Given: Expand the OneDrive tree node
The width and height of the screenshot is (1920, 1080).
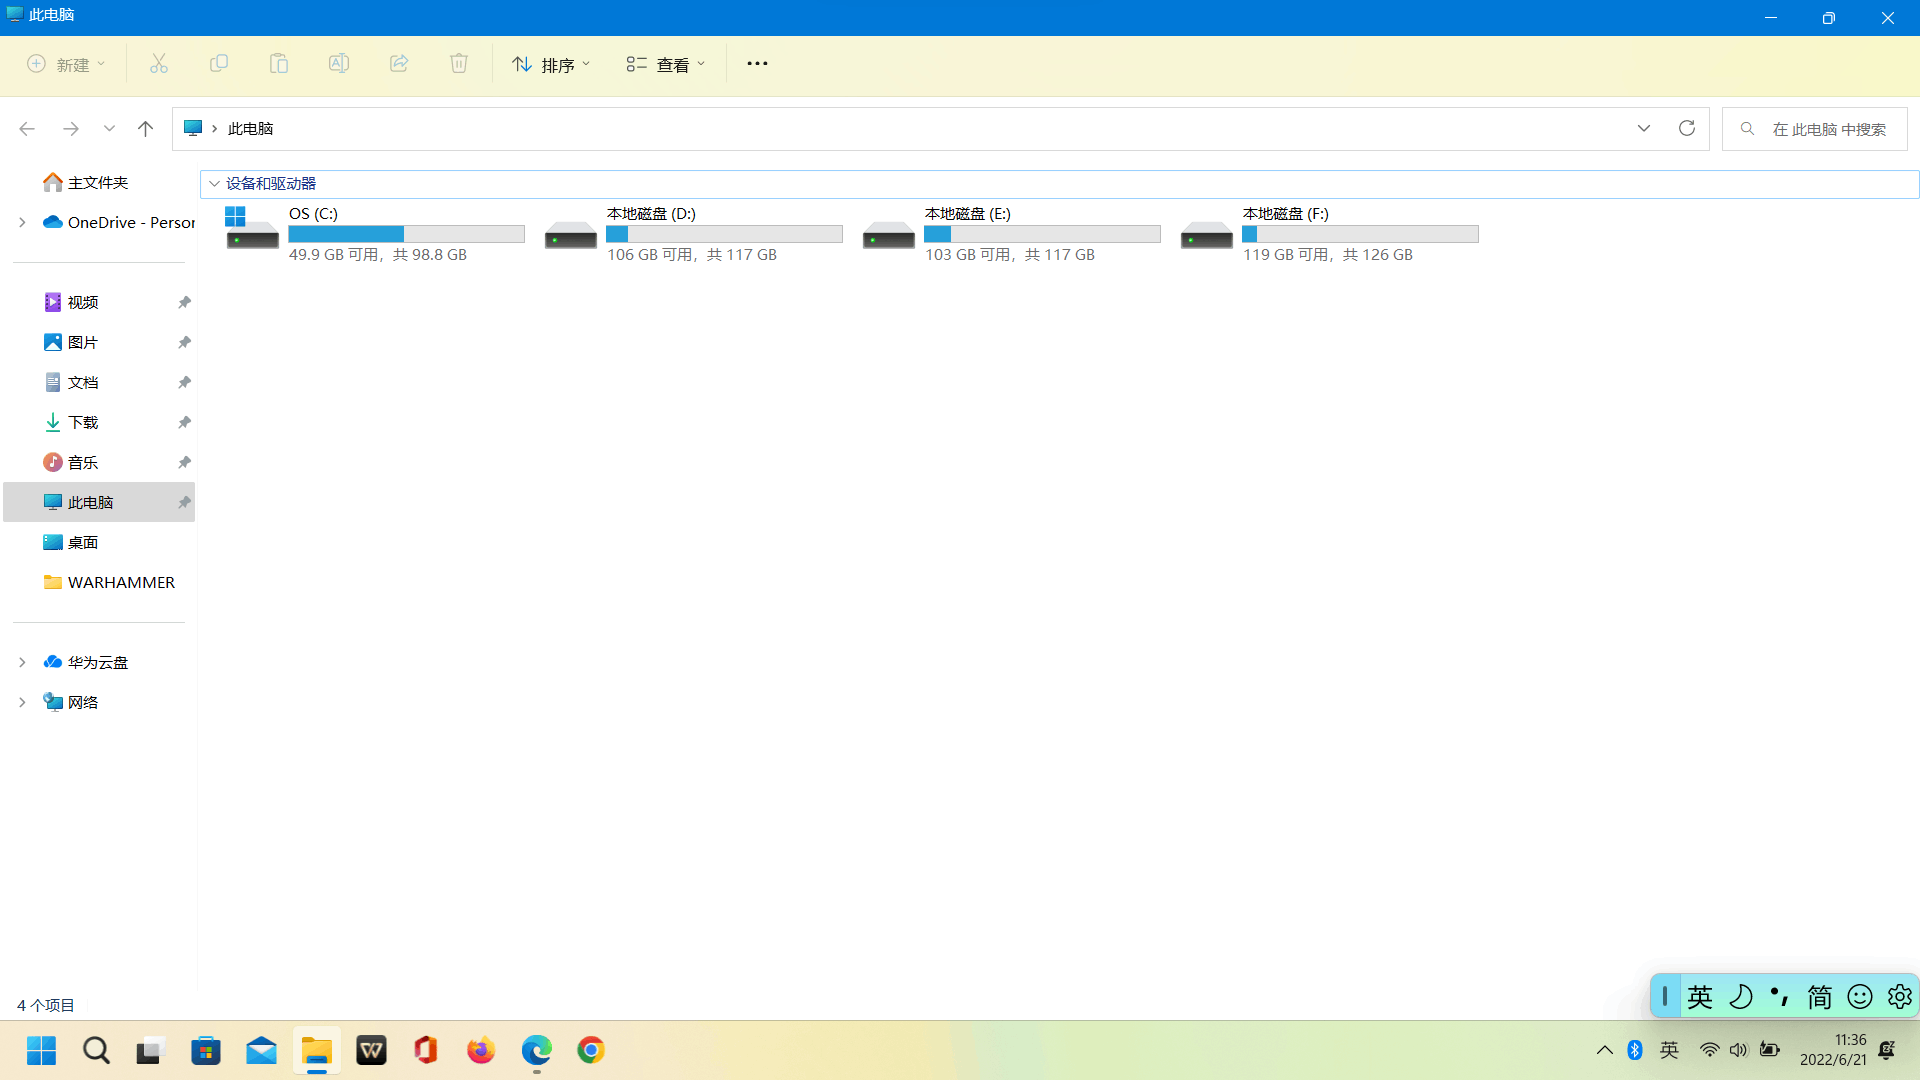Looking at the screenshot, I should point(22,222).
